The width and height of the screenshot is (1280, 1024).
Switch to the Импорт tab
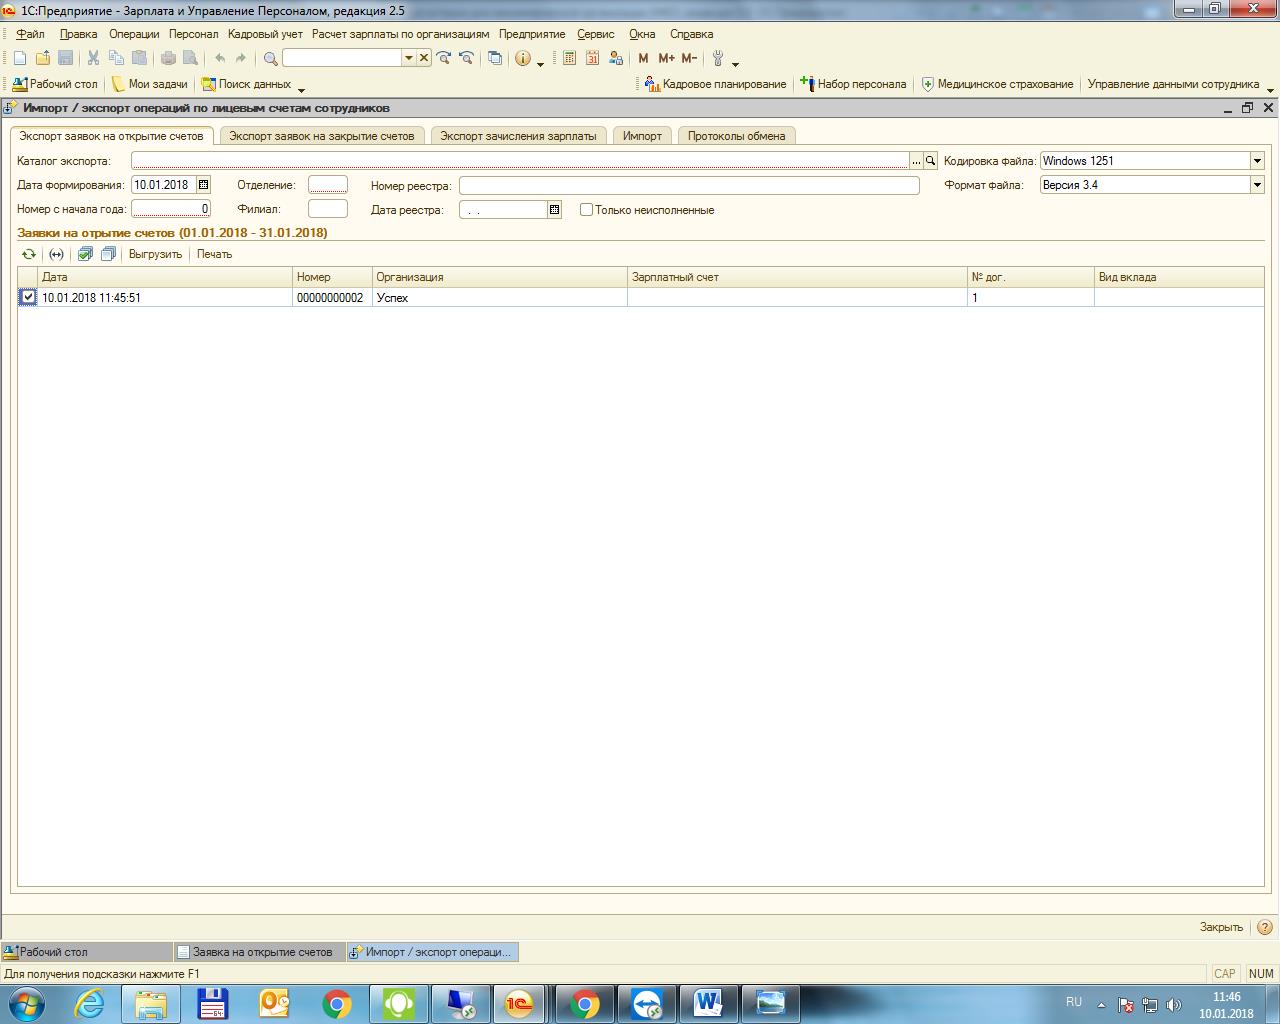[642, 136]
